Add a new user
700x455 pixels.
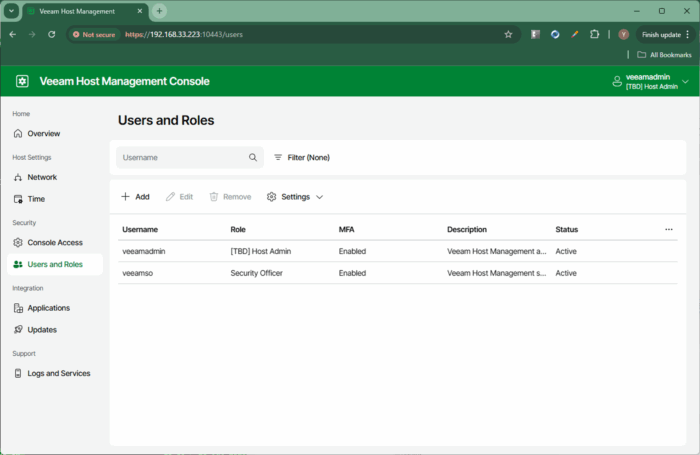135,197
